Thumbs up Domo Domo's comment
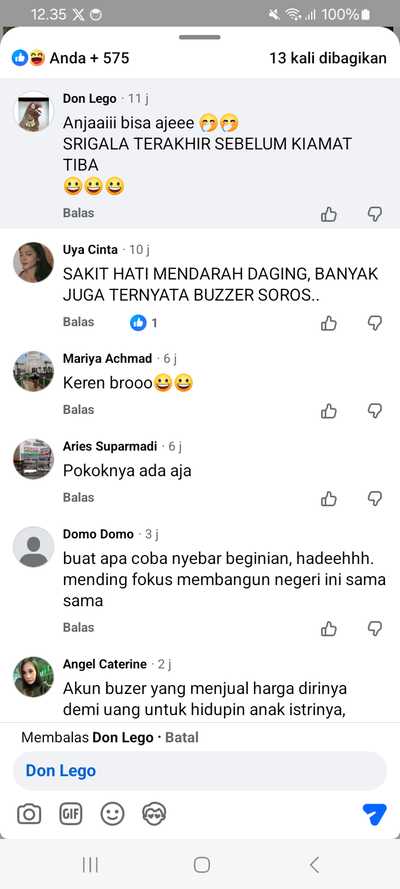The image size is (400, 889). (x=329, y=629)
